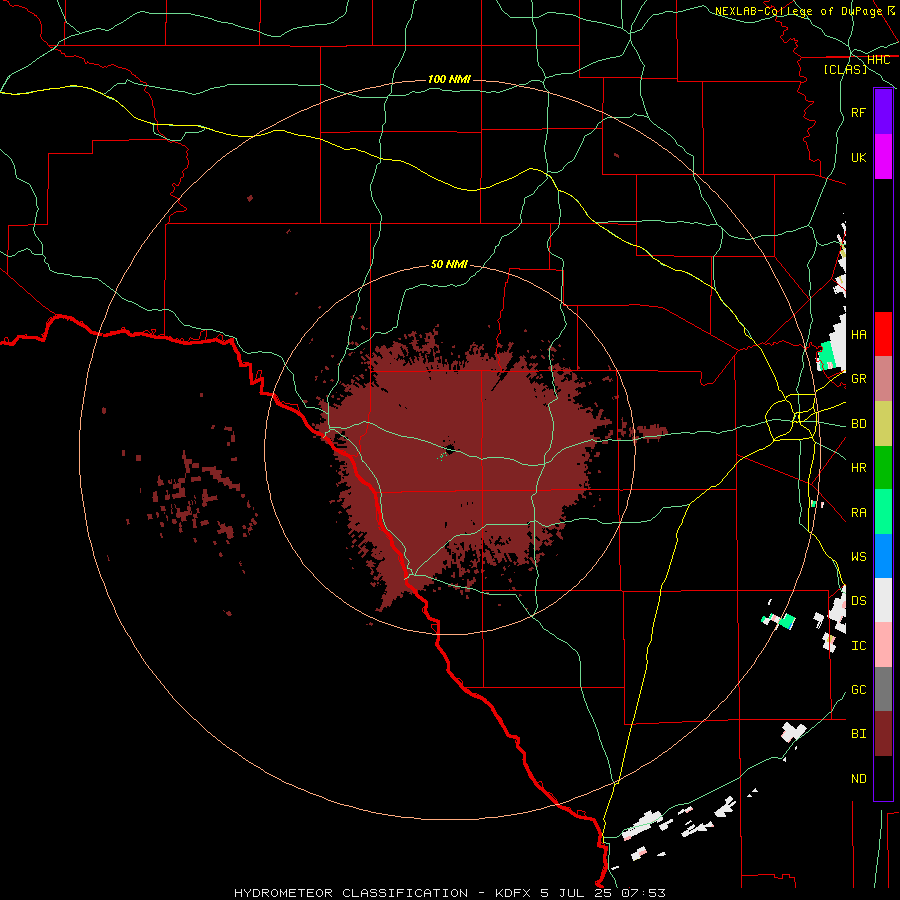The height and width of the screenshot is (900, 900).
Task: Select the yellow BD legend swatch
Action: point(883,424)
